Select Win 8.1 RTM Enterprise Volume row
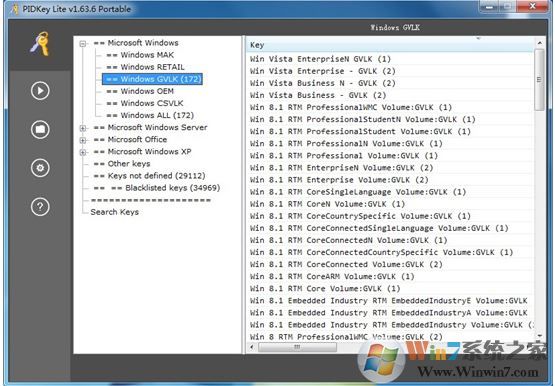Image resolution: width=555 pixels, height=386 pixels. [389, 180]
